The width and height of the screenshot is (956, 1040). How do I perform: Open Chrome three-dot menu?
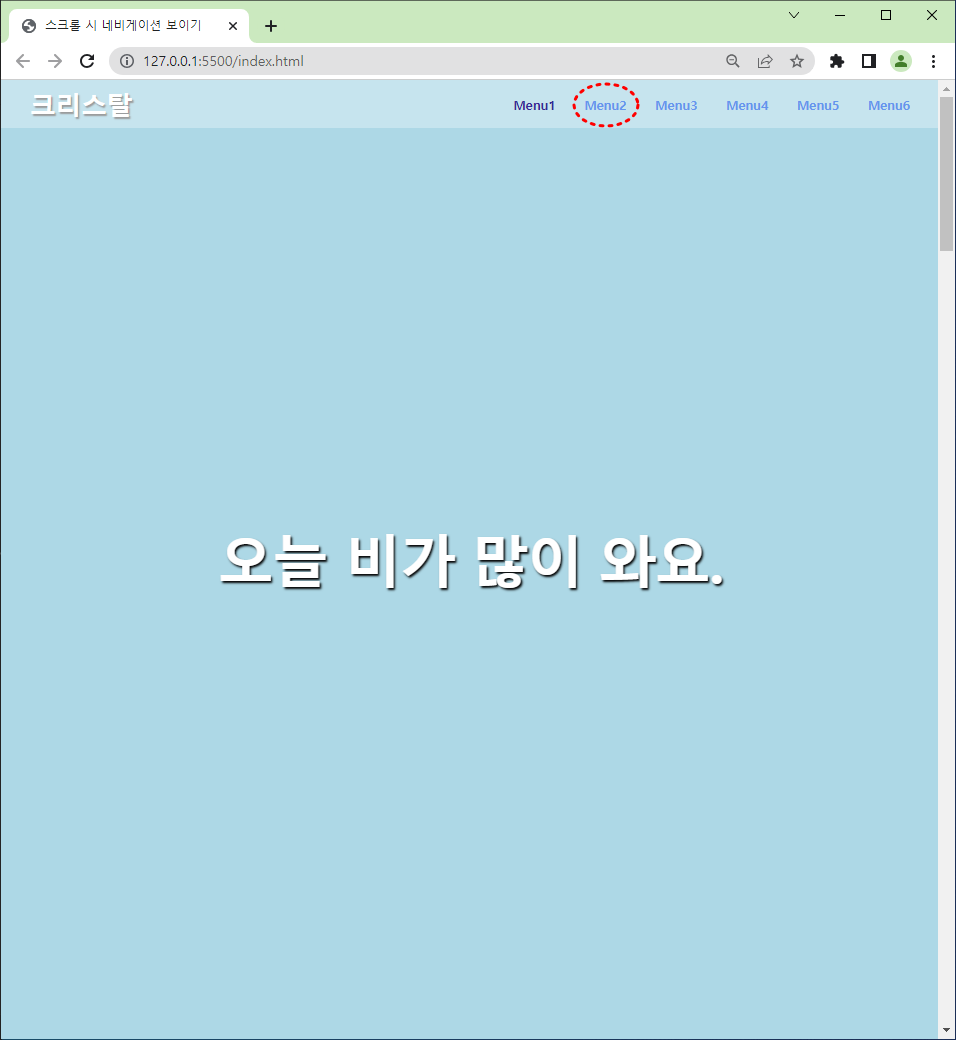tap(933, 61)
